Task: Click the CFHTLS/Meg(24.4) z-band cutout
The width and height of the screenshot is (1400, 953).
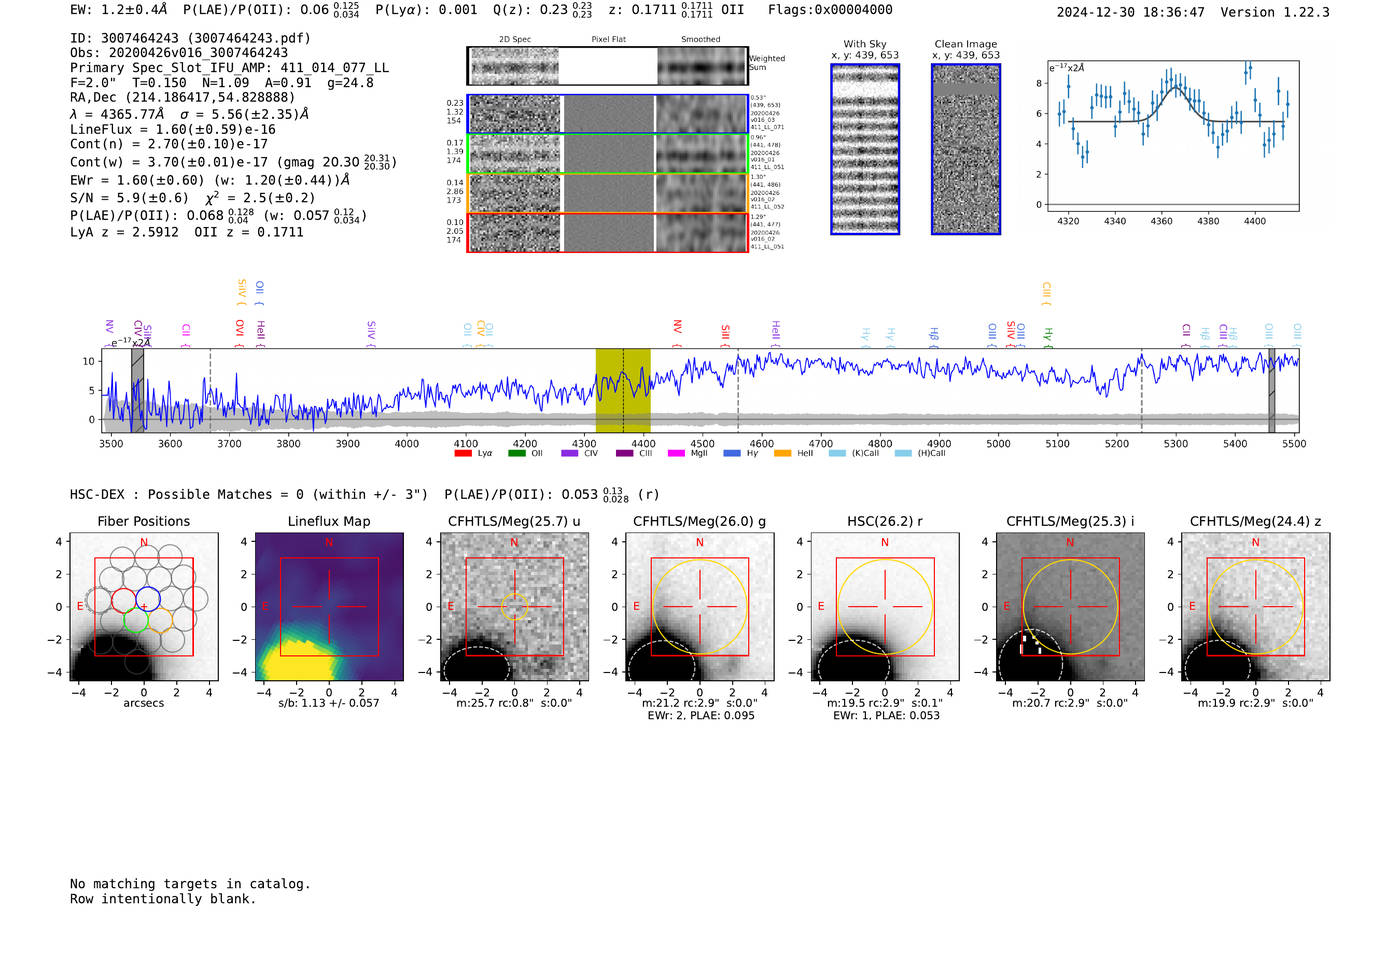Action: tap(1256, 607)
